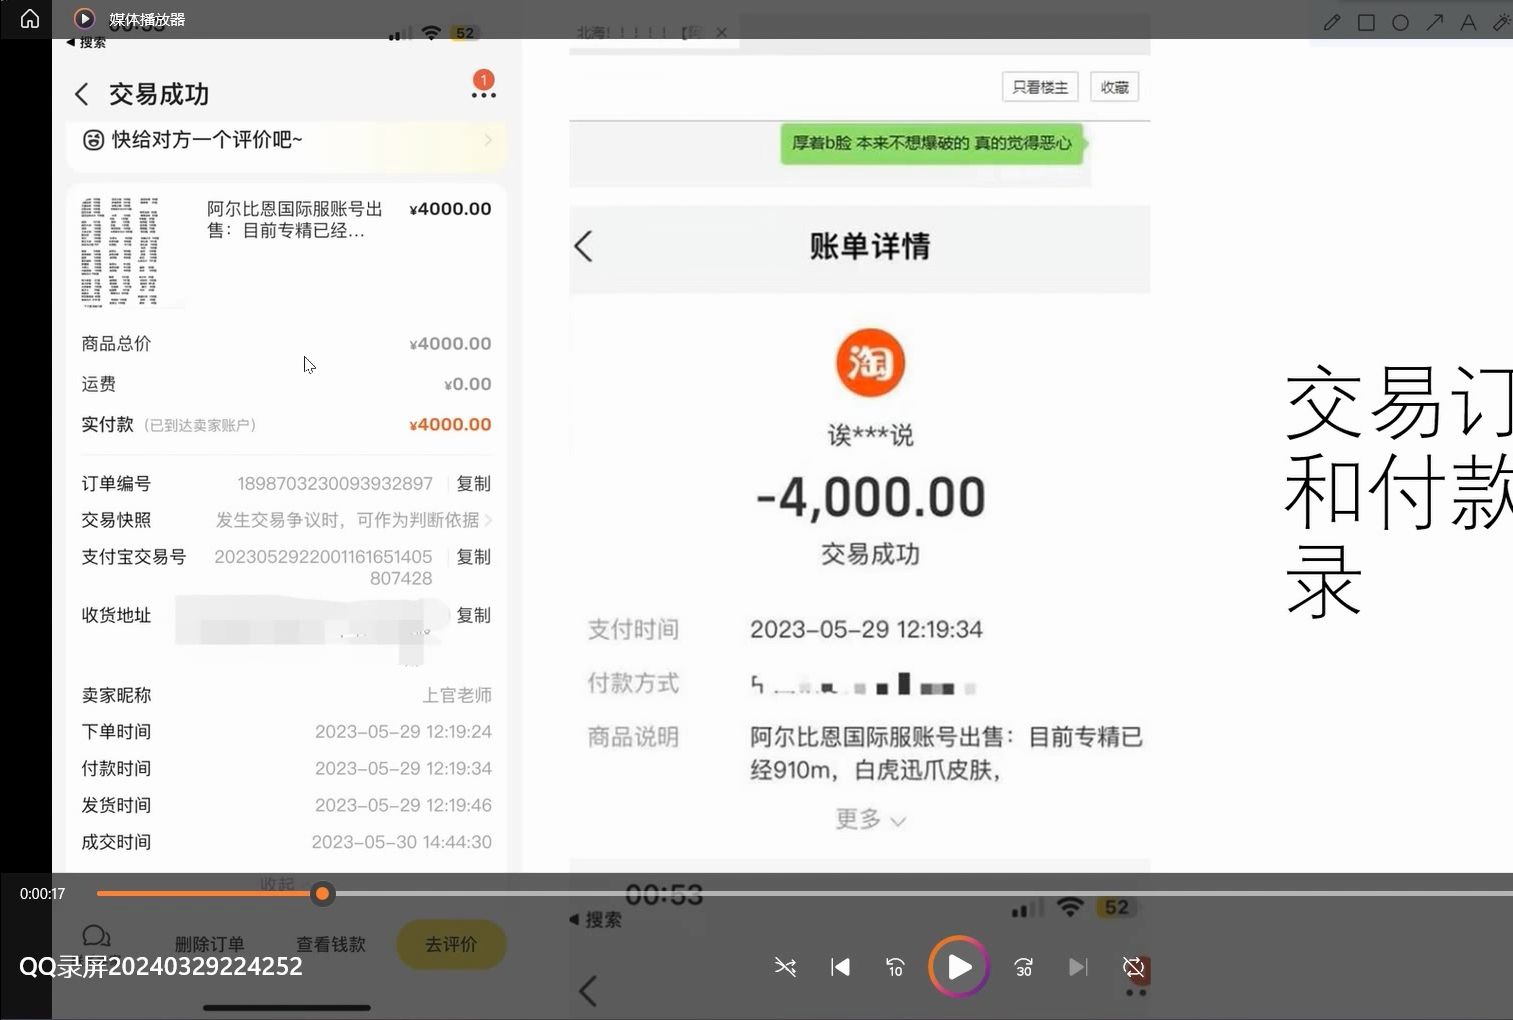Image resolution: width=1513 pixels, height=1020 pixels.
Task: Click 去评价 yellow button
Action: (x=451, y=944)
